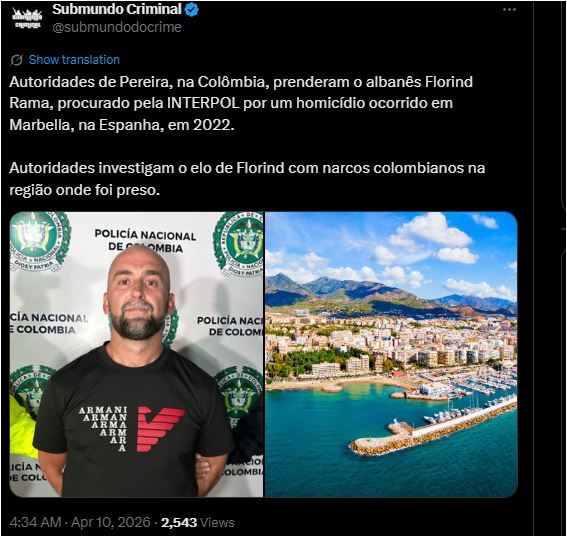Screen dimensions: 567x537
Task: Open the 4:34 AM Apr 10, 2026 timestamp
Action: tap(80, 522)
